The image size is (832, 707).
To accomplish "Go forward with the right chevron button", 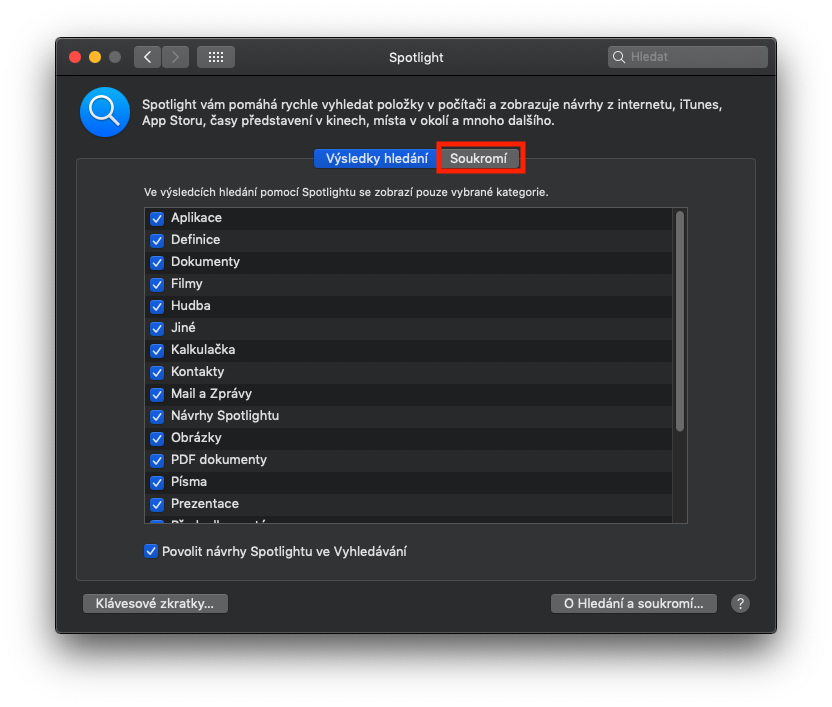I will pyautogui.click(x=176, y=57).
